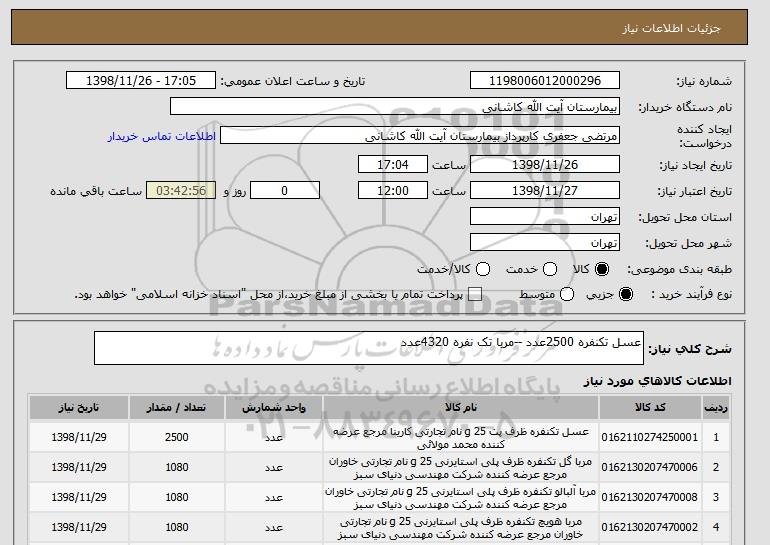
Task: Click the quantity 1080 in row 4
Action: point(177,527)
